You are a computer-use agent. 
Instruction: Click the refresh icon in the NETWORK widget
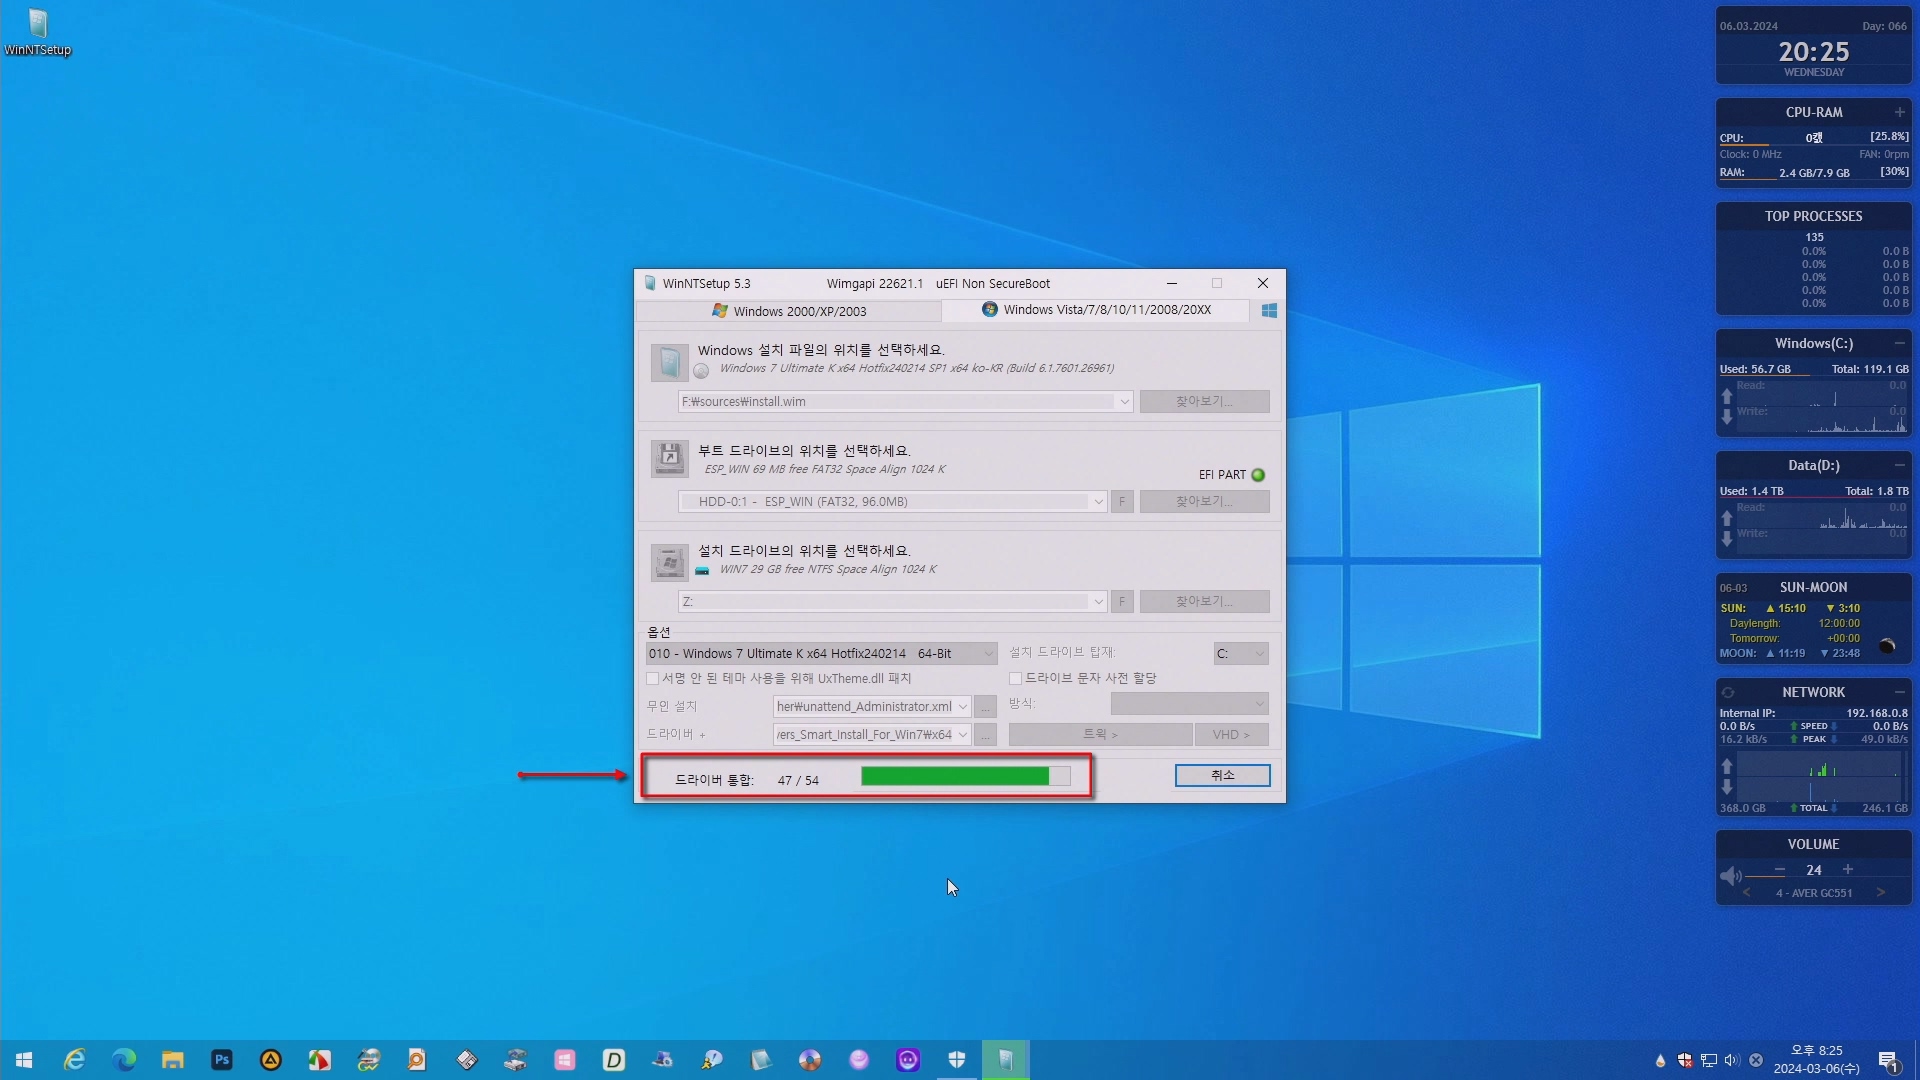click(1727, 692)
